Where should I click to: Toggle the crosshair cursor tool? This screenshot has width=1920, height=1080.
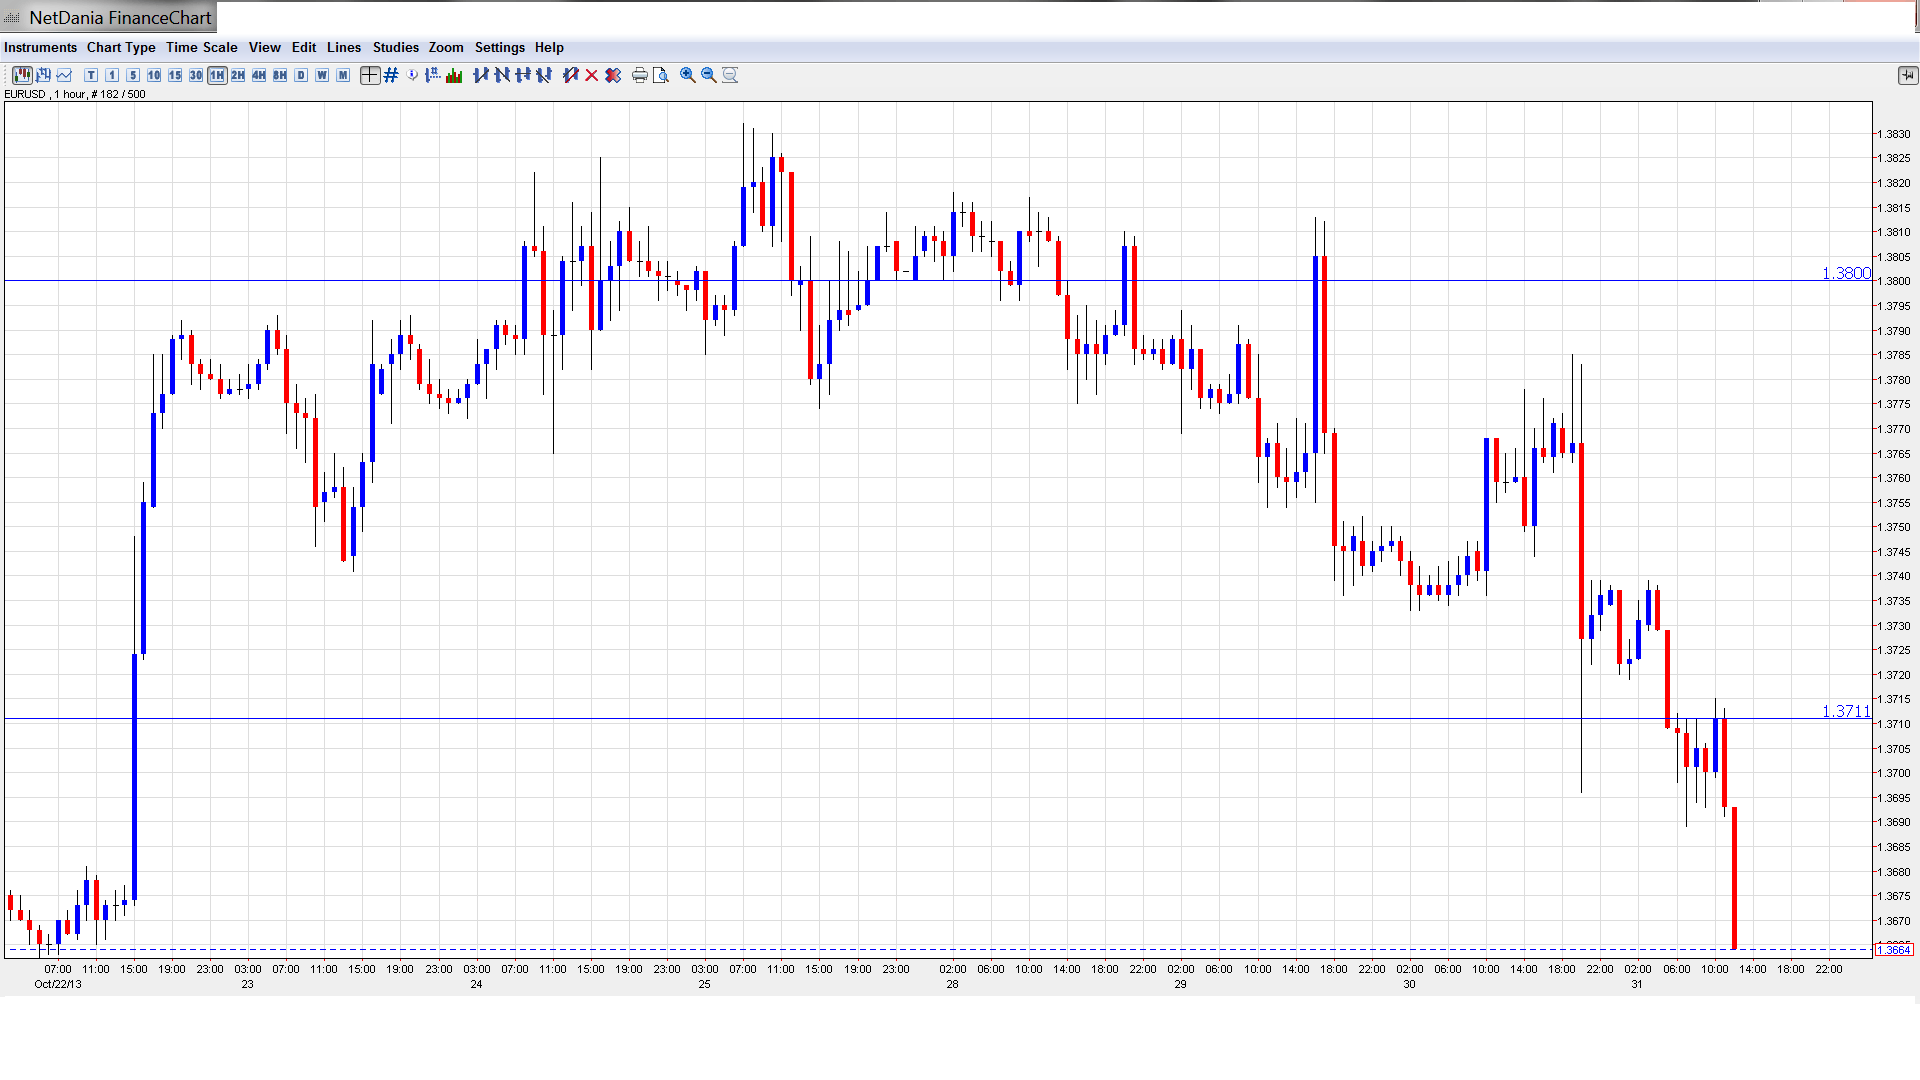[370, 75]
